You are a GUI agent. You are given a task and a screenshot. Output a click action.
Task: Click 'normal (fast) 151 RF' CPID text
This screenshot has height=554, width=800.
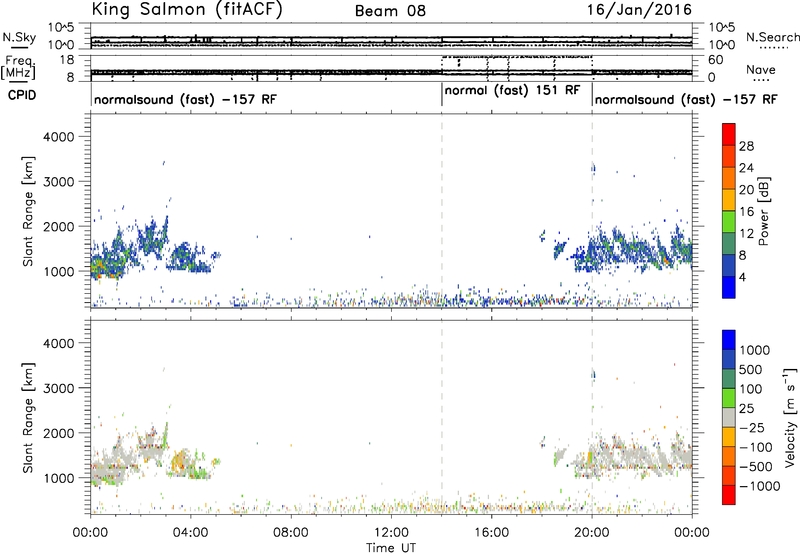click(512, 91)
